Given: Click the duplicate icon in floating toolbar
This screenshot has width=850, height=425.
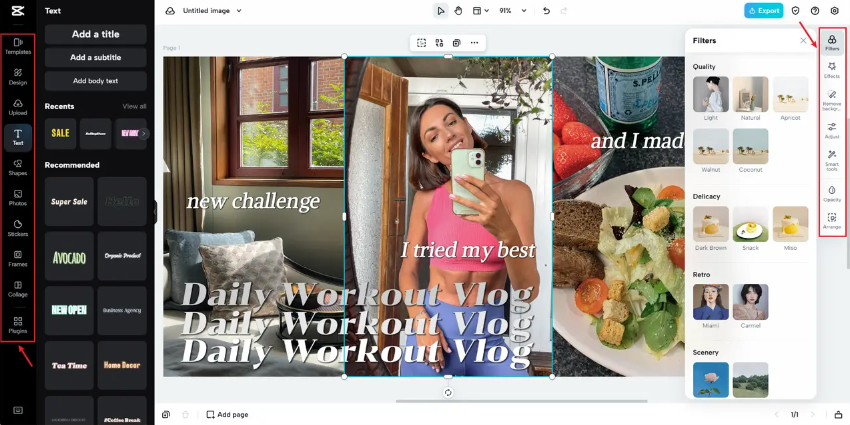Looking at the screenshot, I should pos(456,43).
